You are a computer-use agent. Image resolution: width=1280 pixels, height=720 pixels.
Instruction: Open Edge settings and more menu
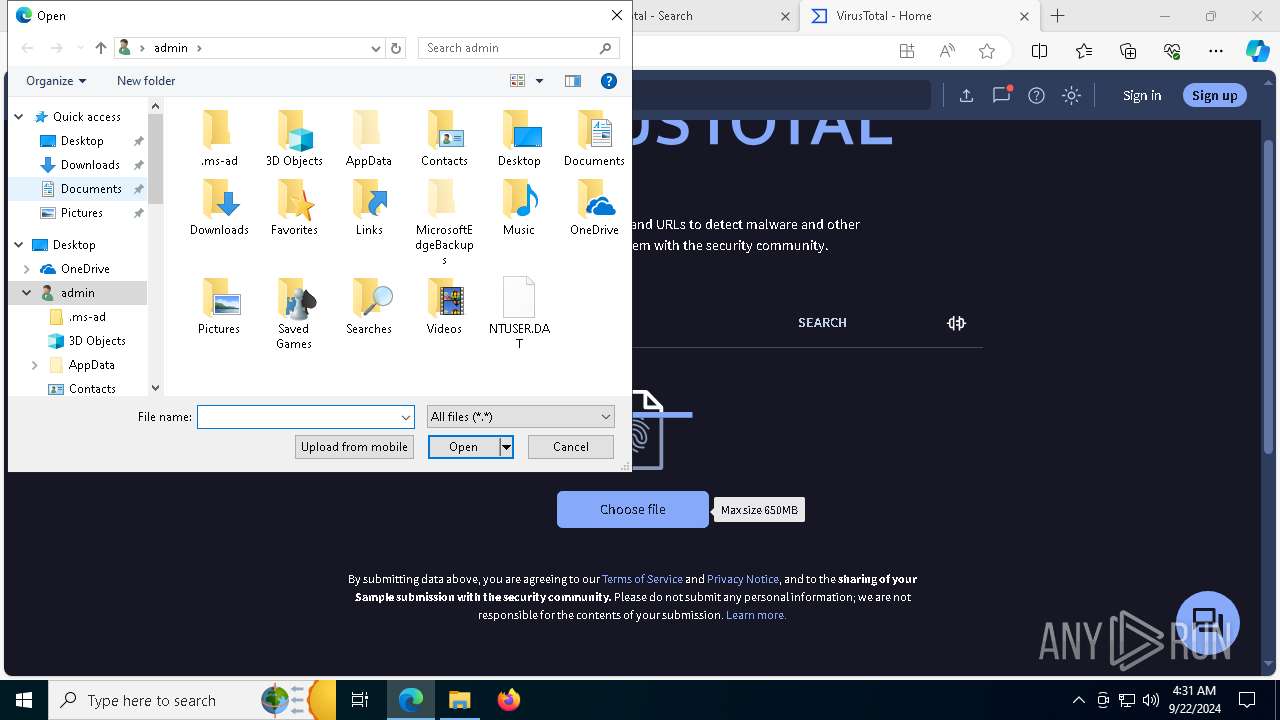[1216, 51]
